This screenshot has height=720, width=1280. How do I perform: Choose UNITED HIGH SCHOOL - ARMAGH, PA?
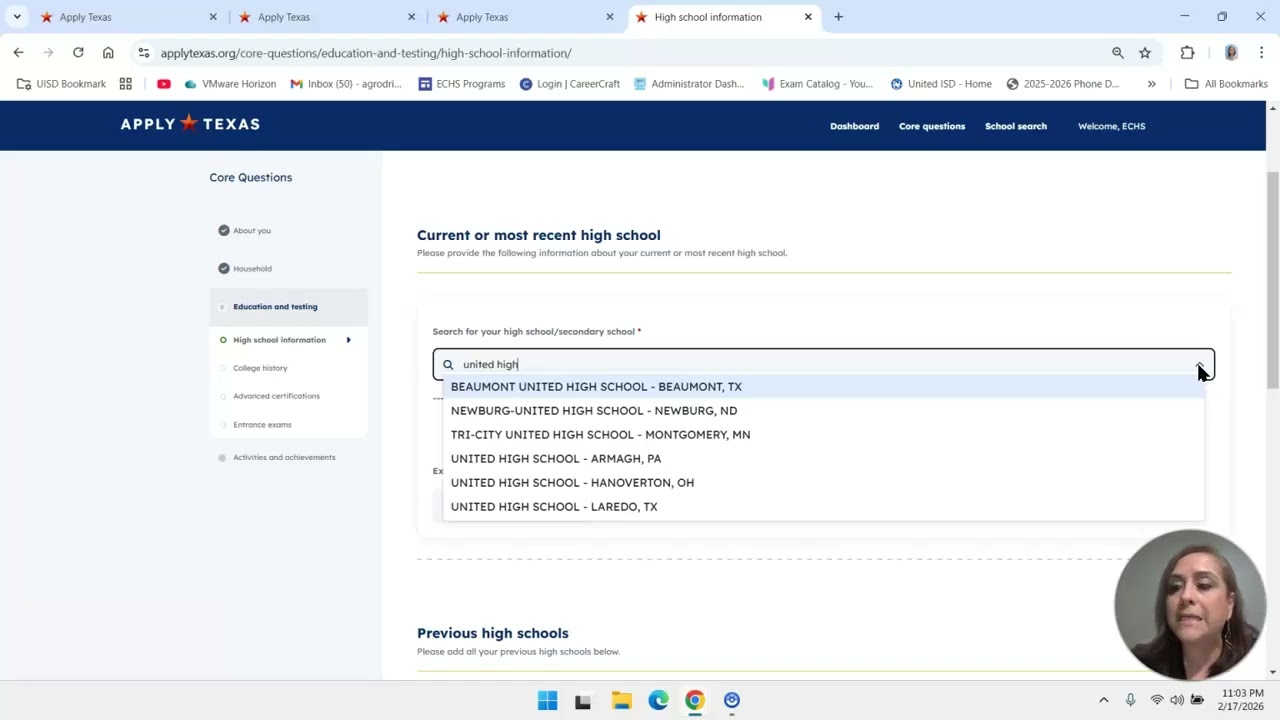823,459
